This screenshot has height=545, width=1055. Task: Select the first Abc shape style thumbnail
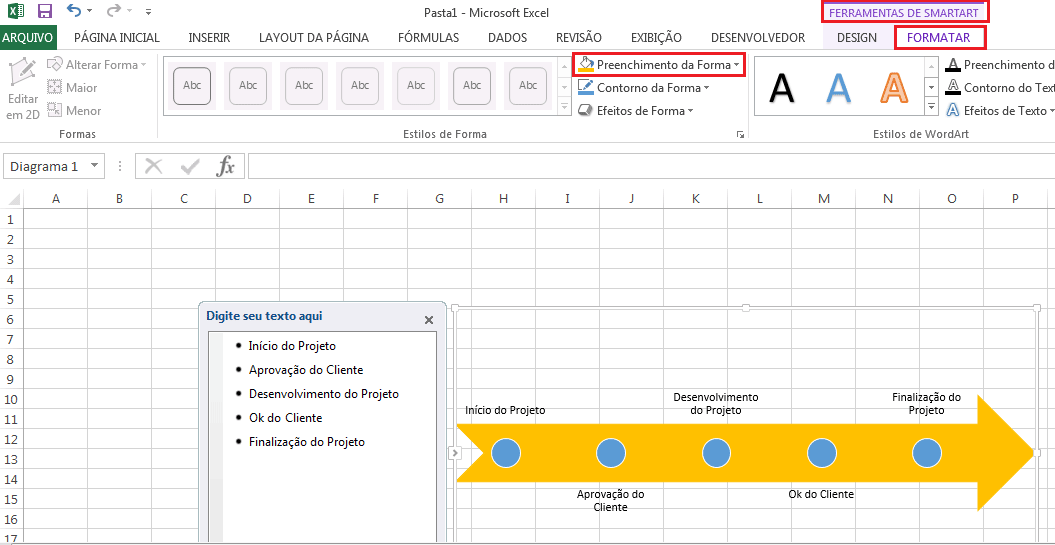(x=192, y=86)
